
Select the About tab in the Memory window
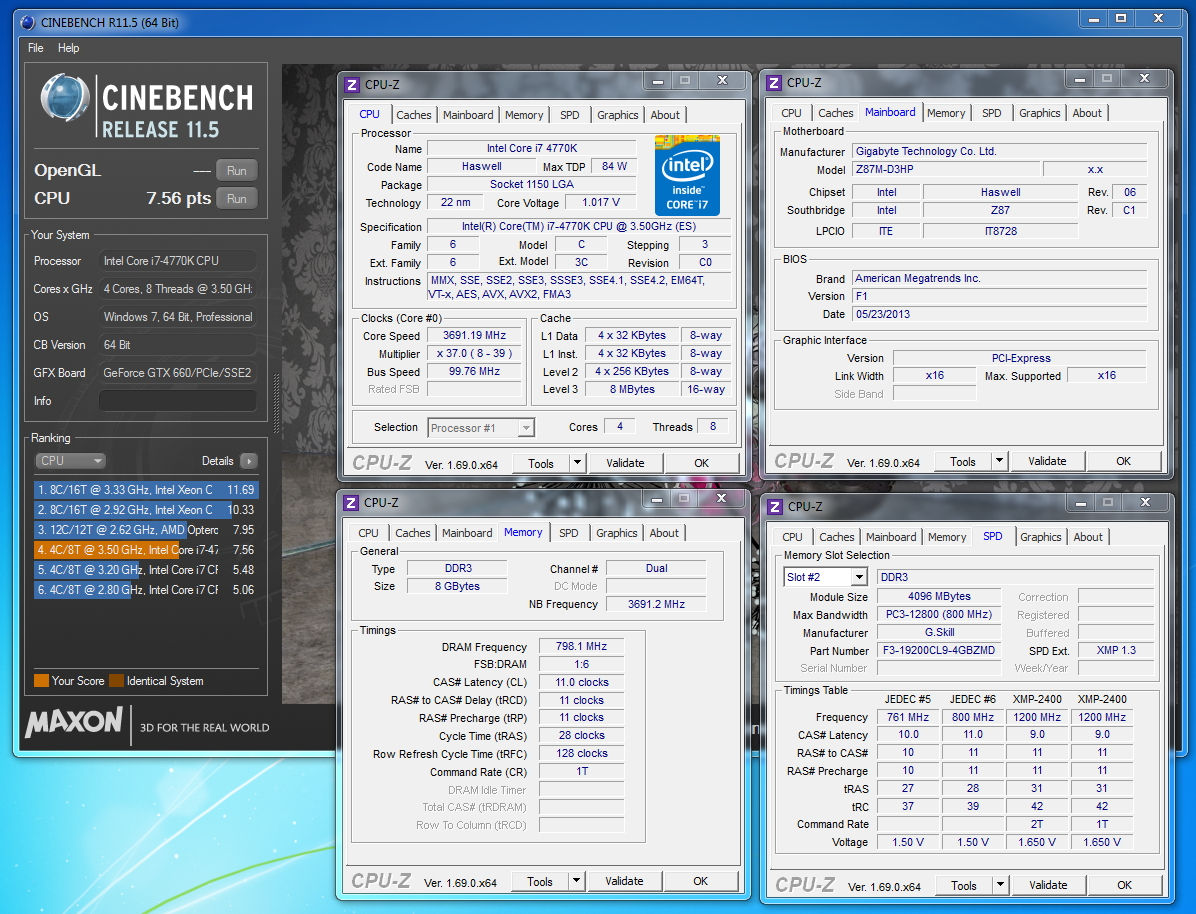[664, 533]
